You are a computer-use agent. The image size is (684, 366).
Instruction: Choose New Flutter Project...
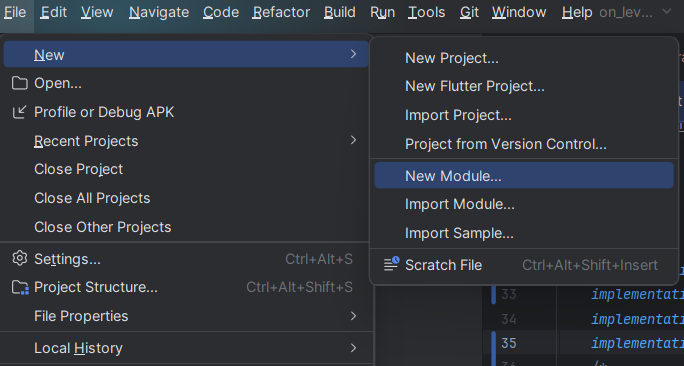[475, 86]
